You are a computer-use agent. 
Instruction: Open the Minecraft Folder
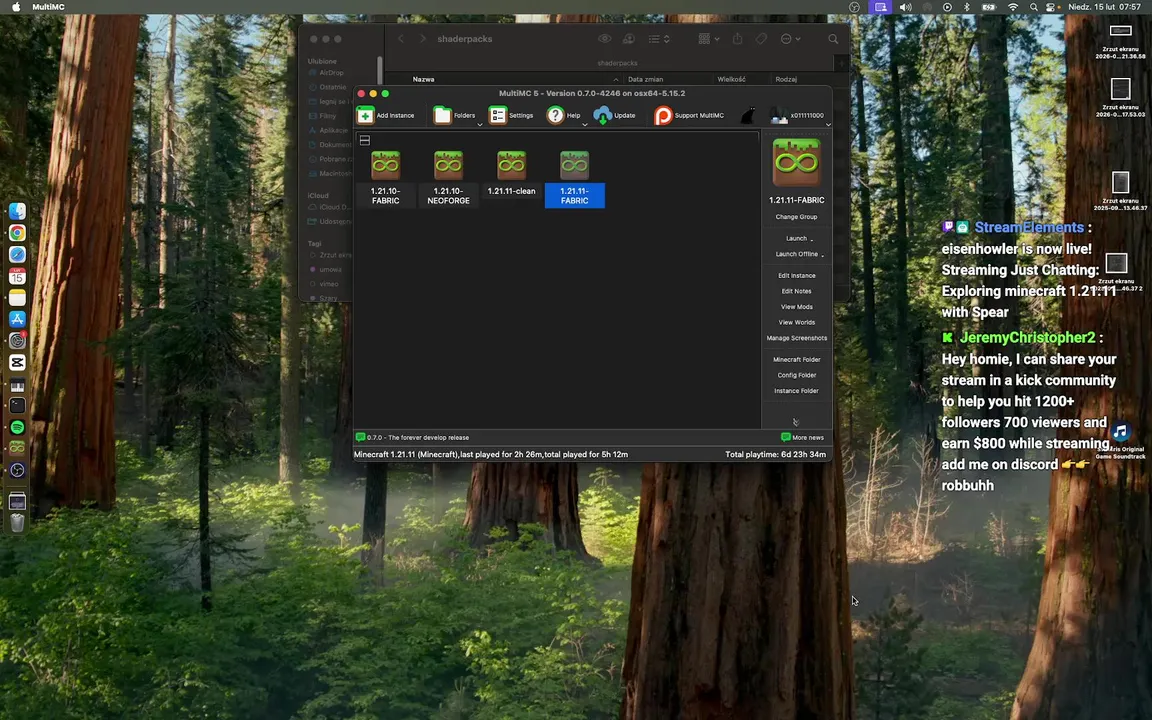(796, 359)
